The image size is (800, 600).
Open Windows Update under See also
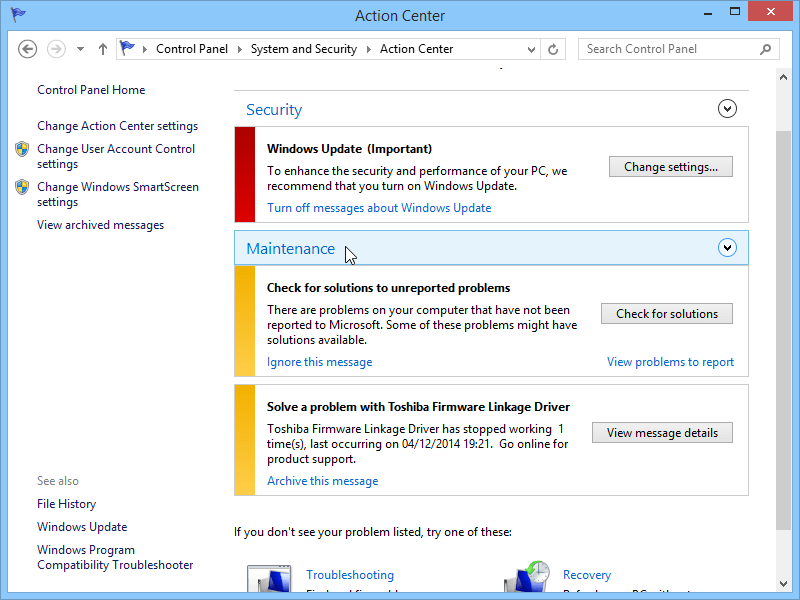82,527
